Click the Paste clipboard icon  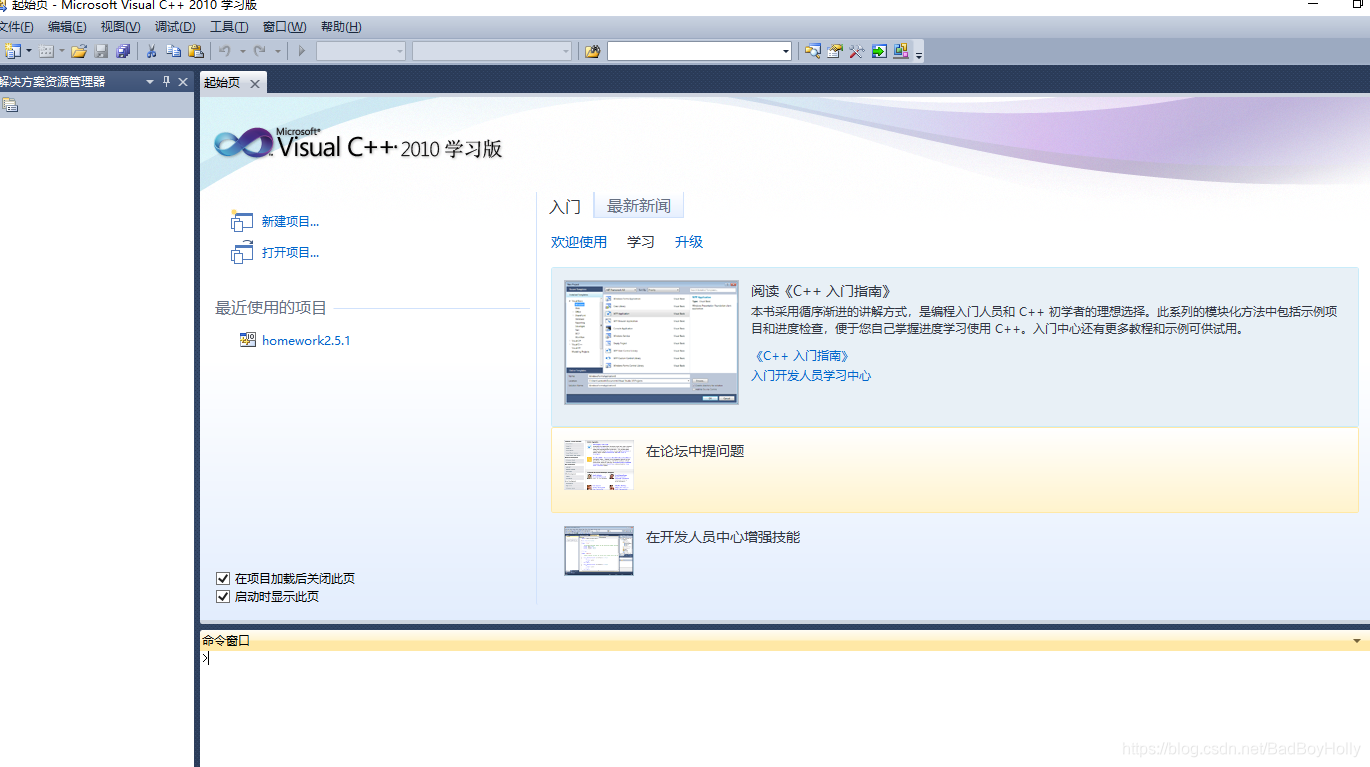tap(196, 51)
